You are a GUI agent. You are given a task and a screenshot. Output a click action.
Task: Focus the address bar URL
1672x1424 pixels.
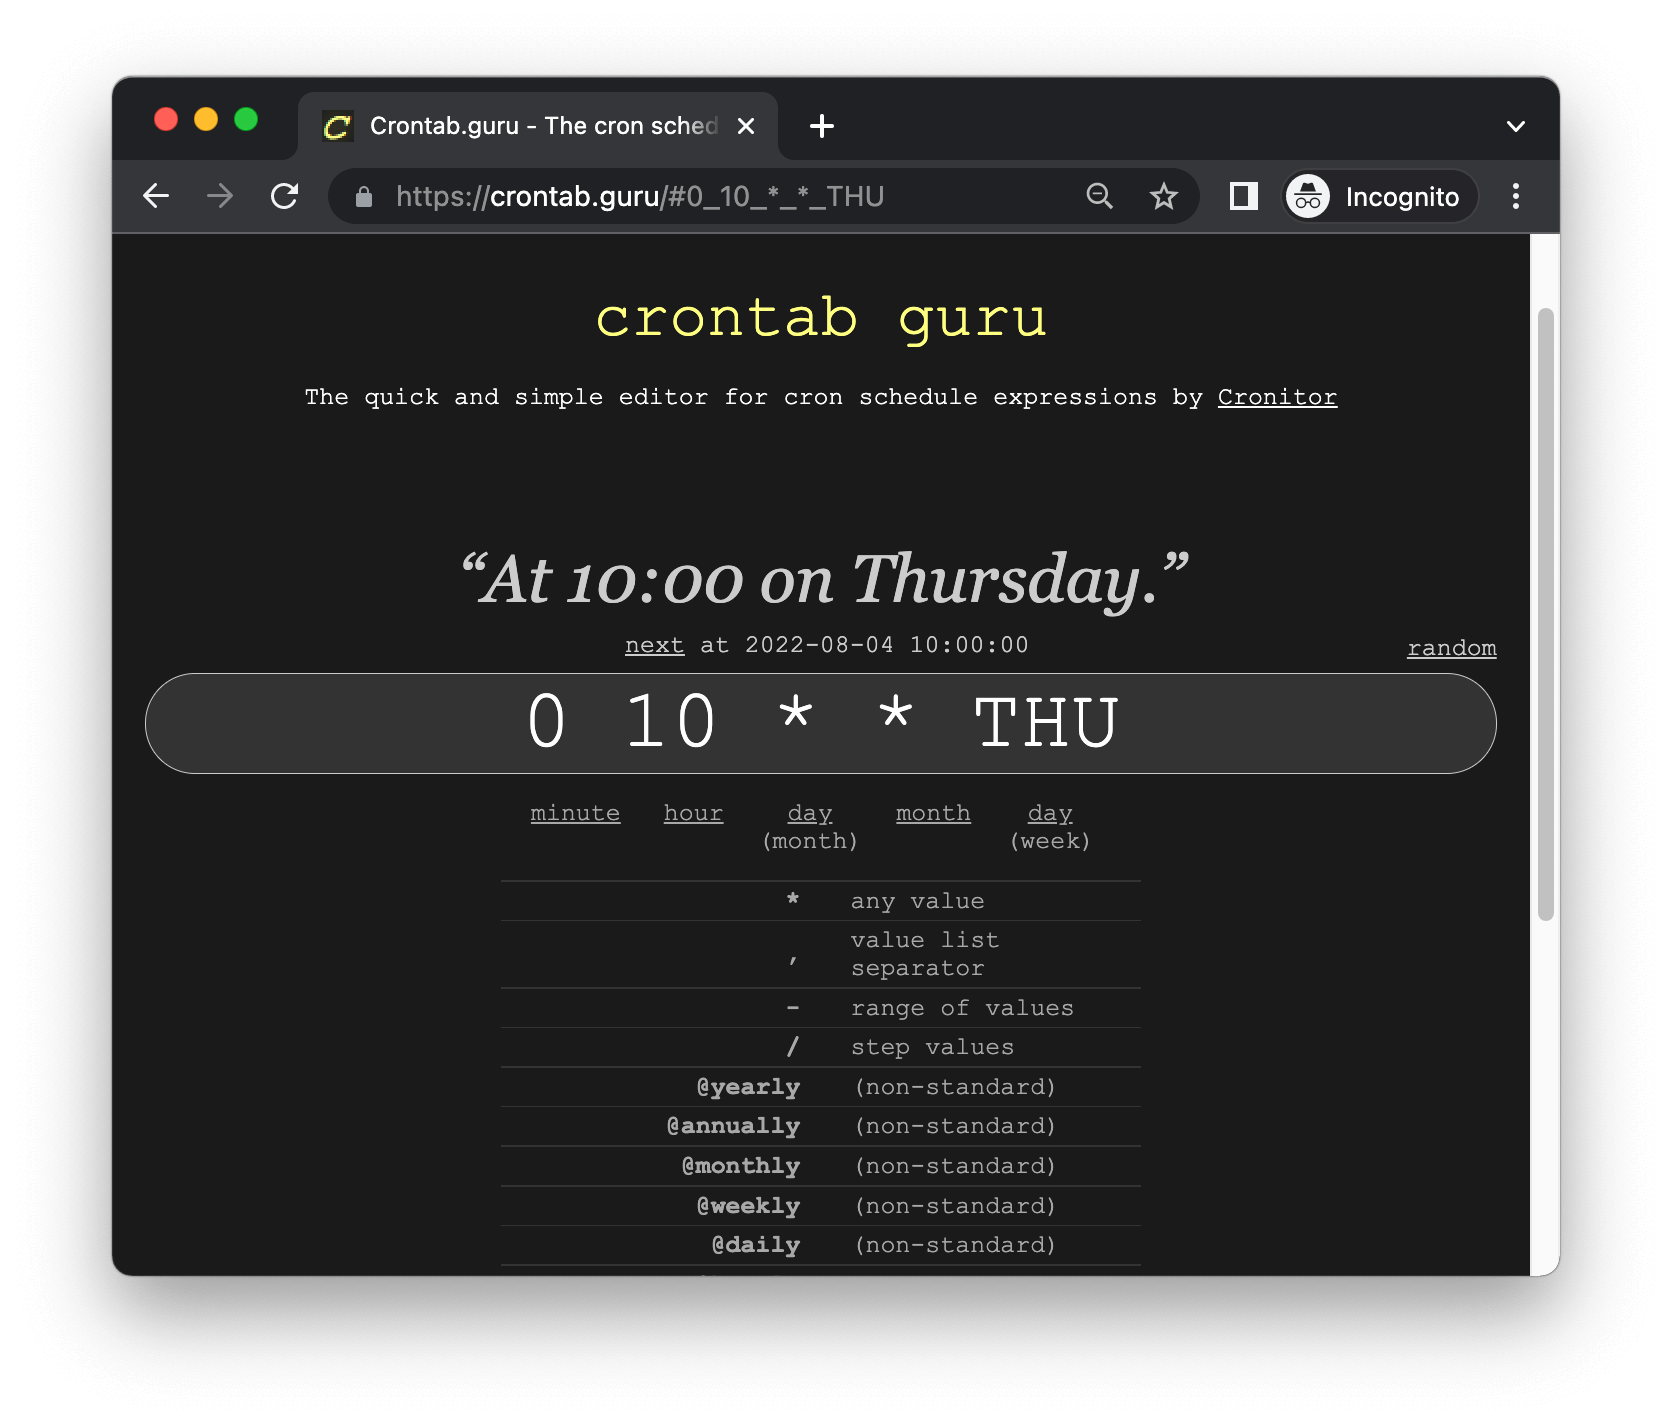[640, 197]
